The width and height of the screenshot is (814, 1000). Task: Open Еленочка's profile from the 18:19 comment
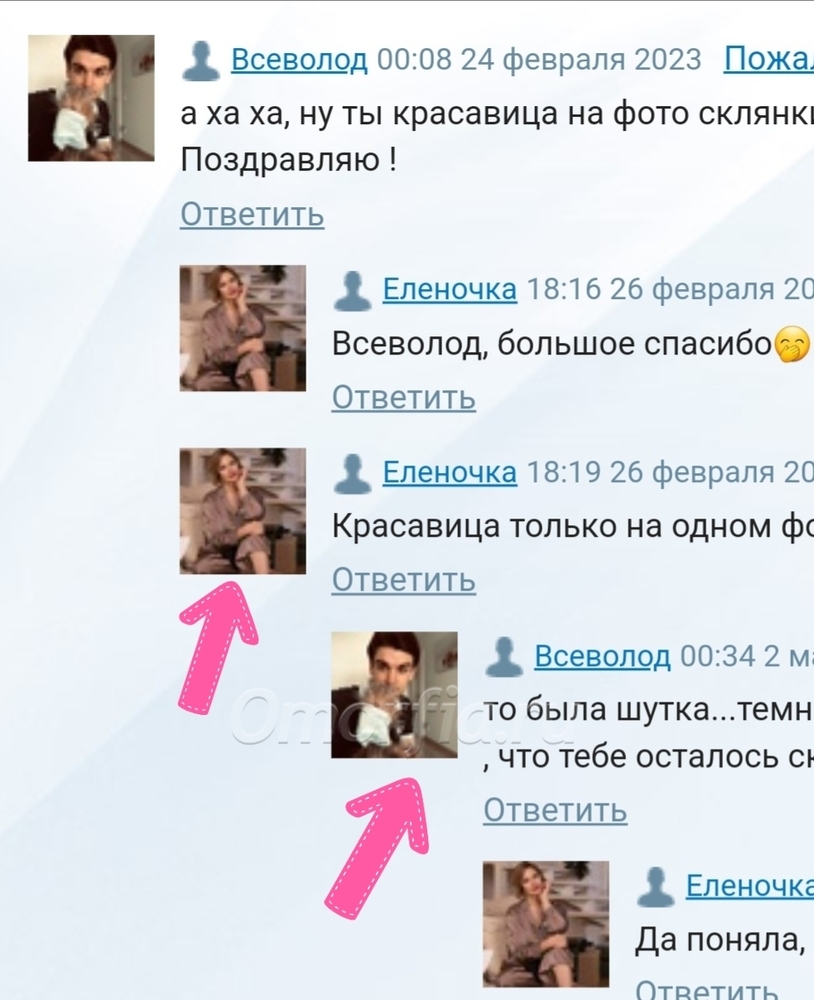point(450,473)
